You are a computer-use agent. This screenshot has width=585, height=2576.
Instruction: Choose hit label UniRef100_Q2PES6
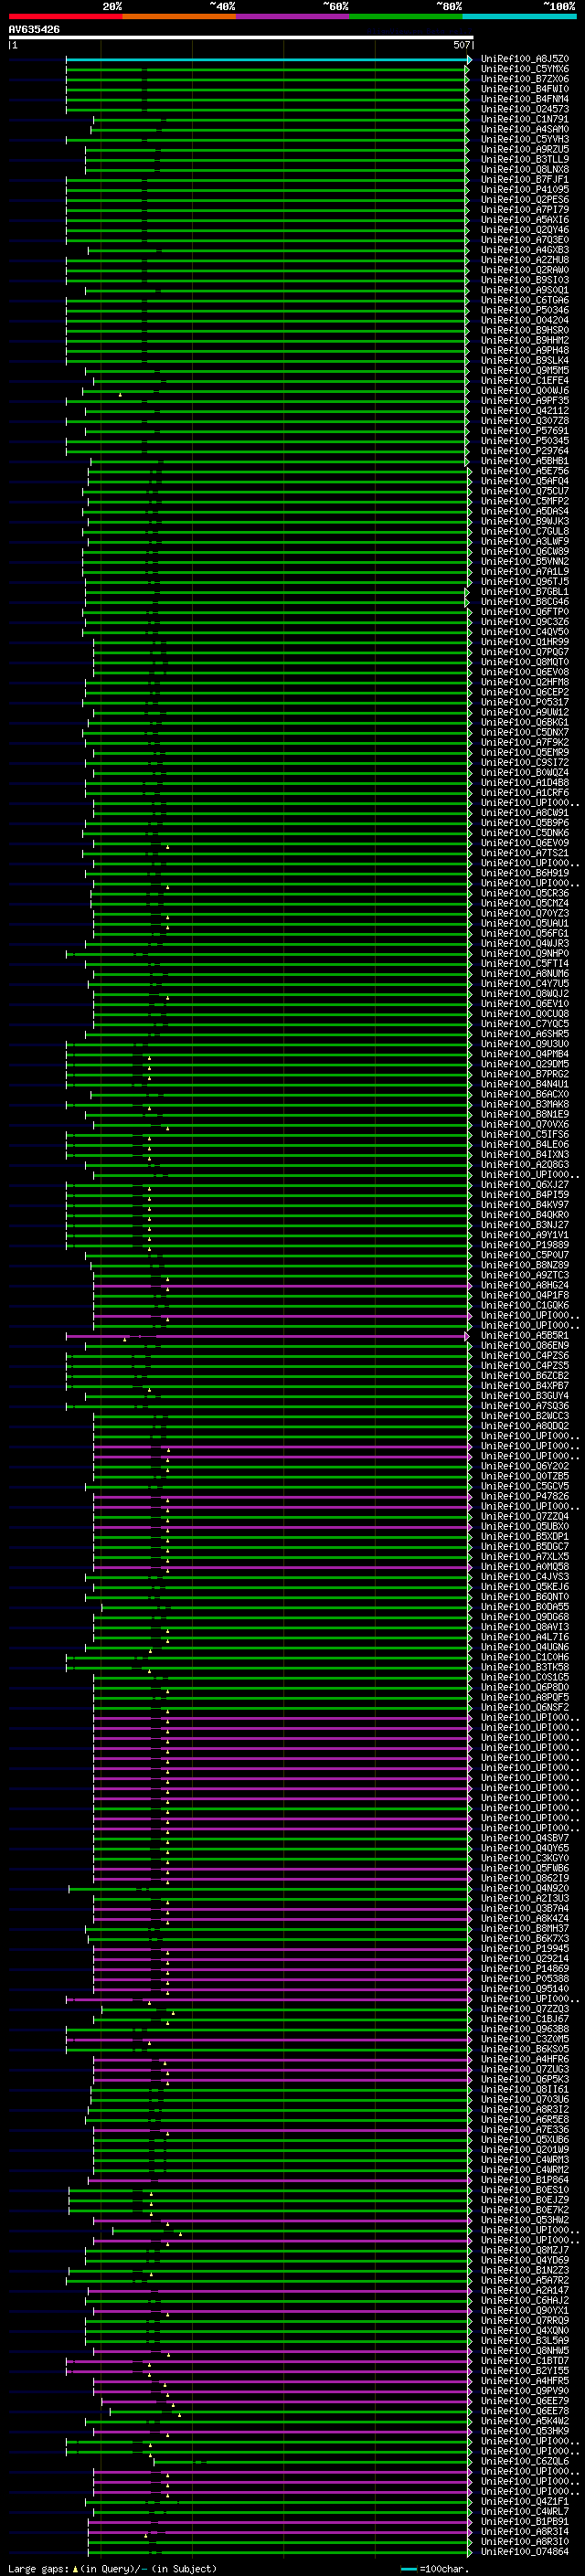pyautogui.click(x=525, y=199)
